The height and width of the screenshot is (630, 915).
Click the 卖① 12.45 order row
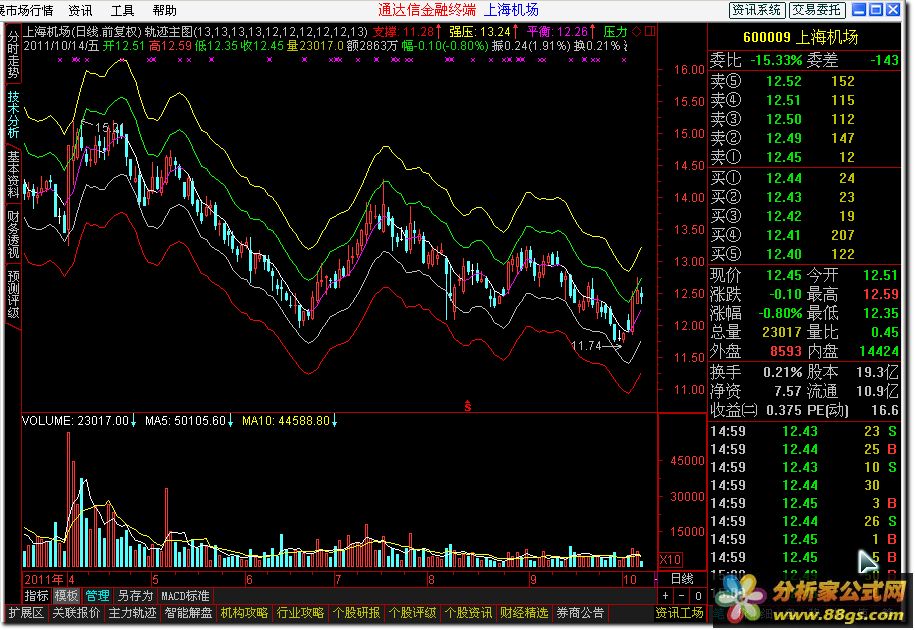pos(804,157)
